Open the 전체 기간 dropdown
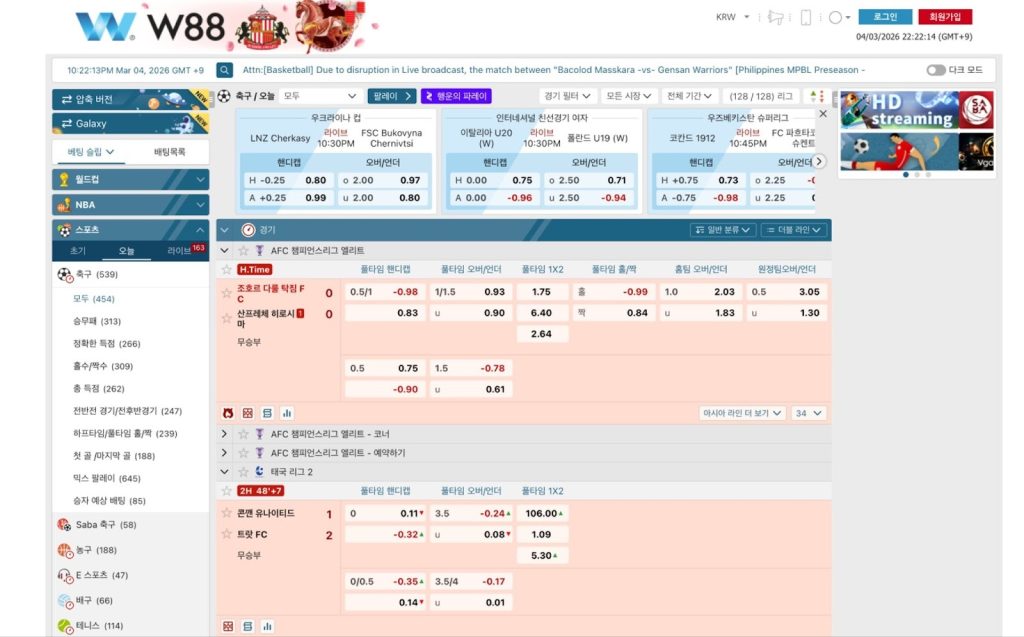The height and width of the screenshot is (637, 1024). coord(689,96)
